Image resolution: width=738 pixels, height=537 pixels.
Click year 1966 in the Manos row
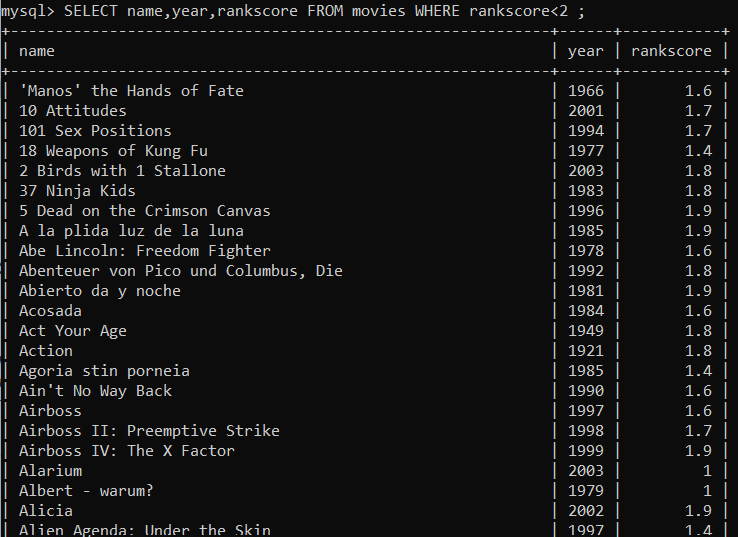click(x=586, y=90)
